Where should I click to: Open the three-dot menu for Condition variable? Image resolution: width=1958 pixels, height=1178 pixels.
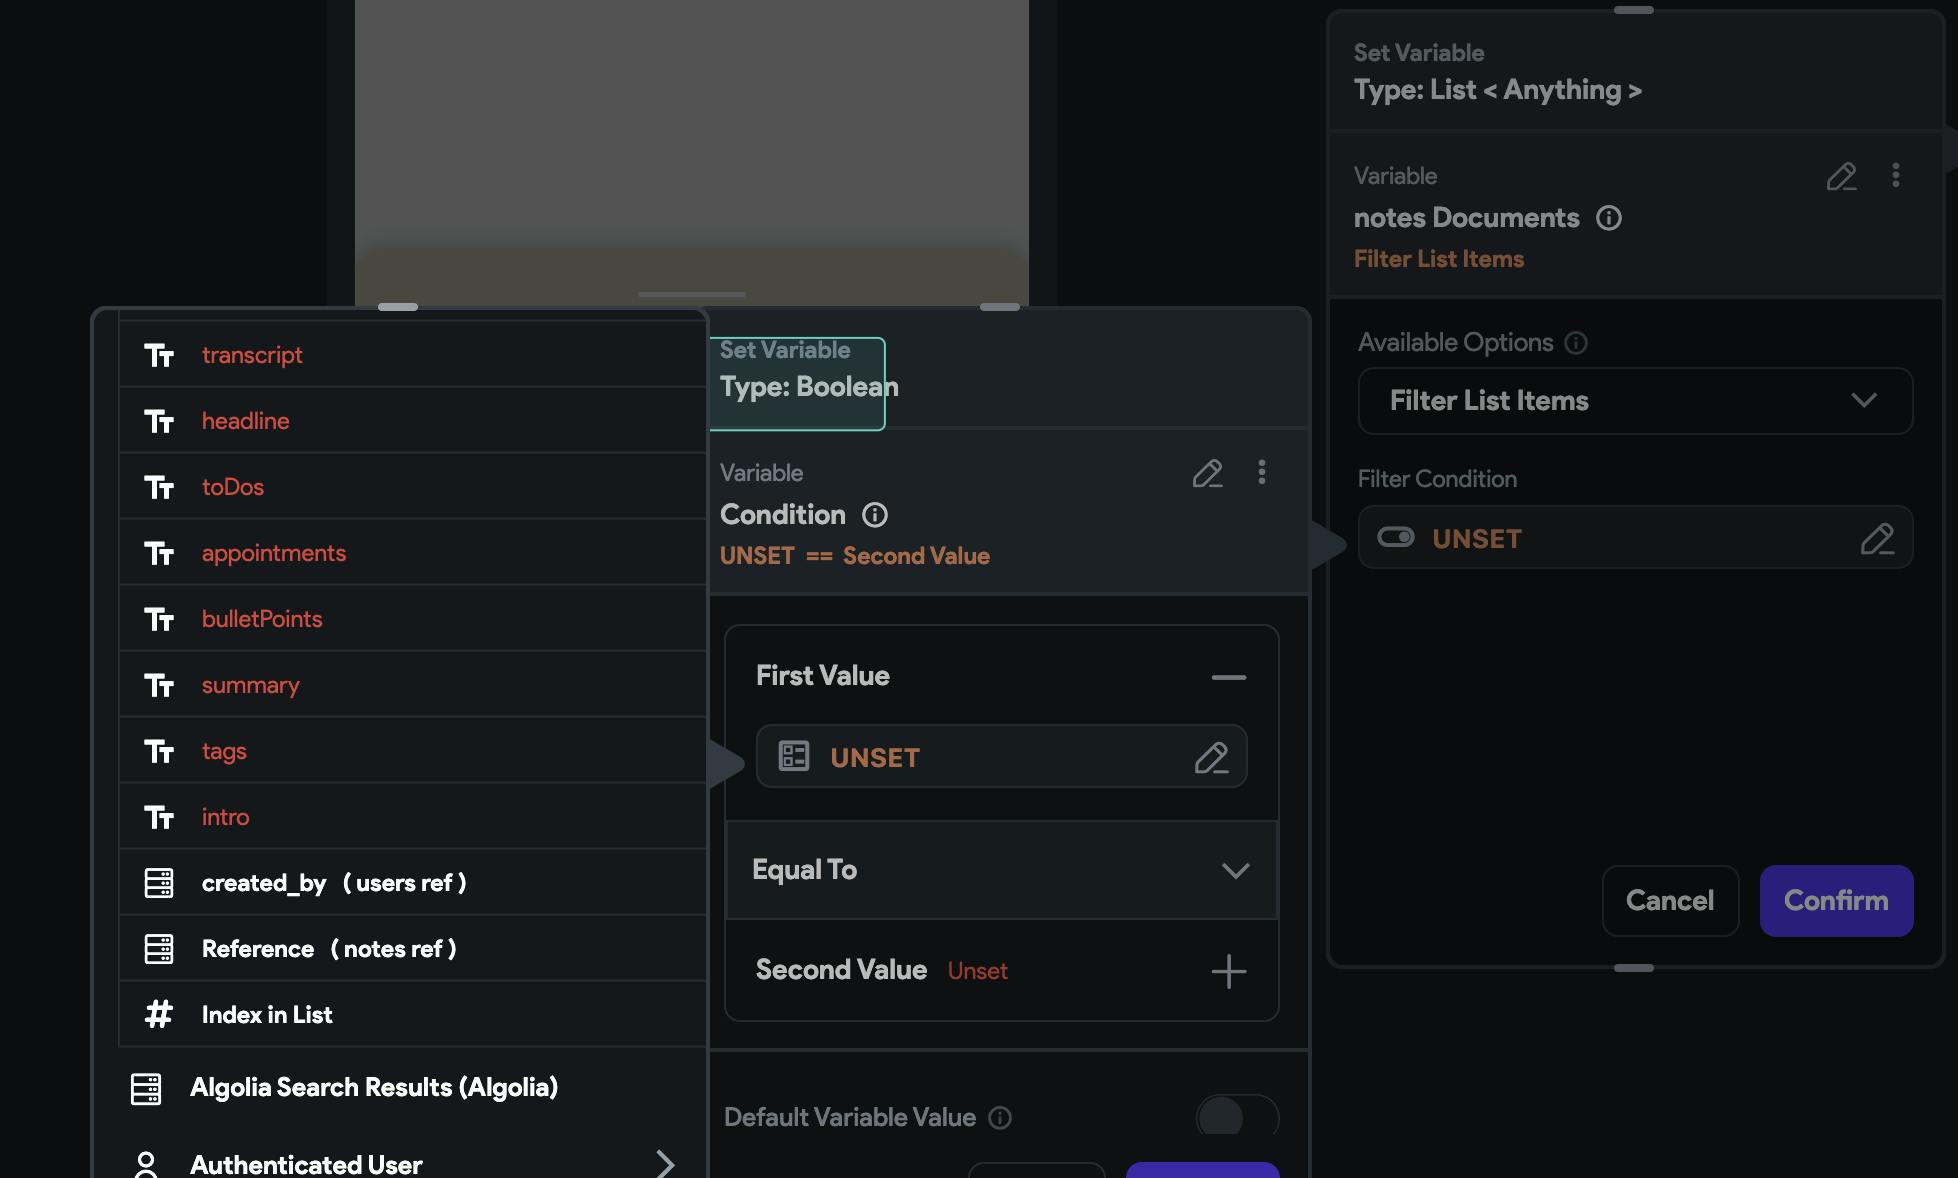point(1262,472)
